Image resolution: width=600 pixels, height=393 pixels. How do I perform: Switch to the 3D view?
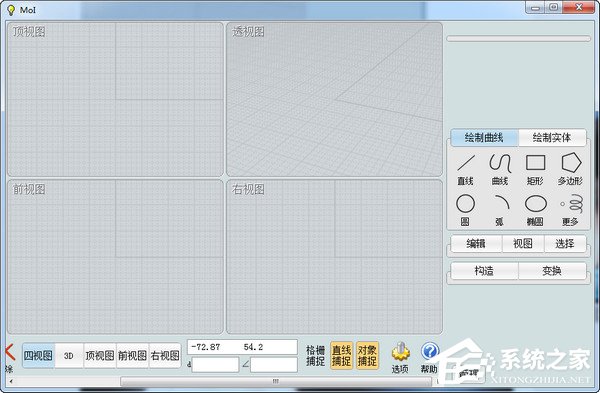69,355
